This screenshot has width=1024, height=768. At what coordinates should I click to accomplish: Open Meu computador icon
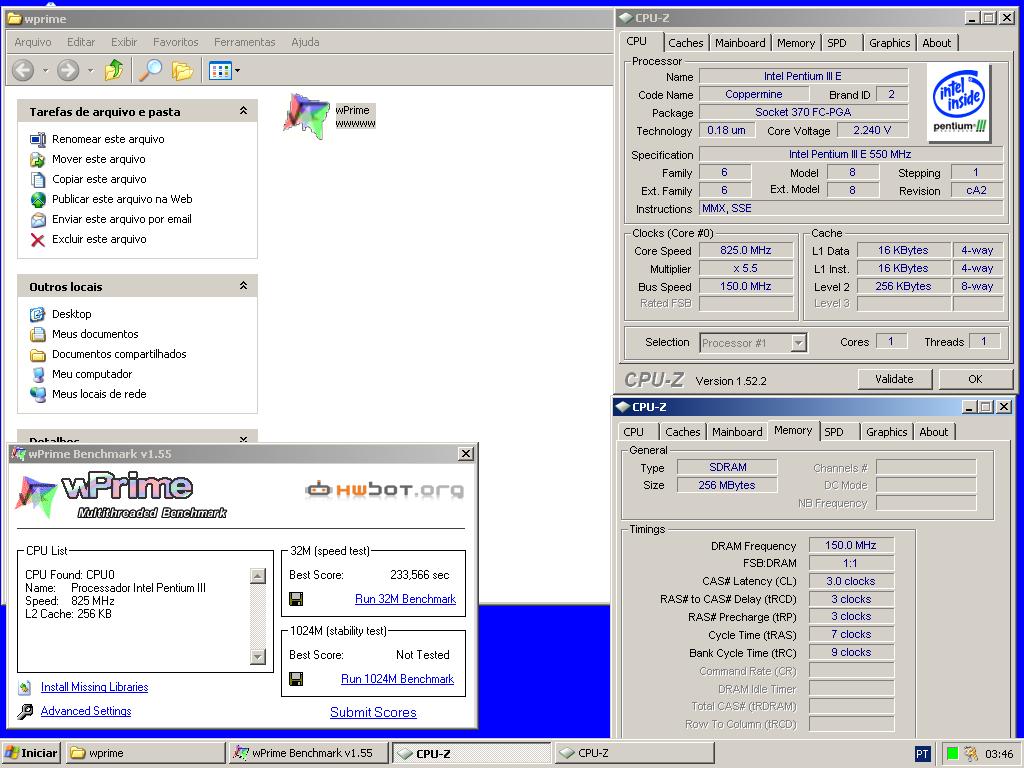(38, 374)
